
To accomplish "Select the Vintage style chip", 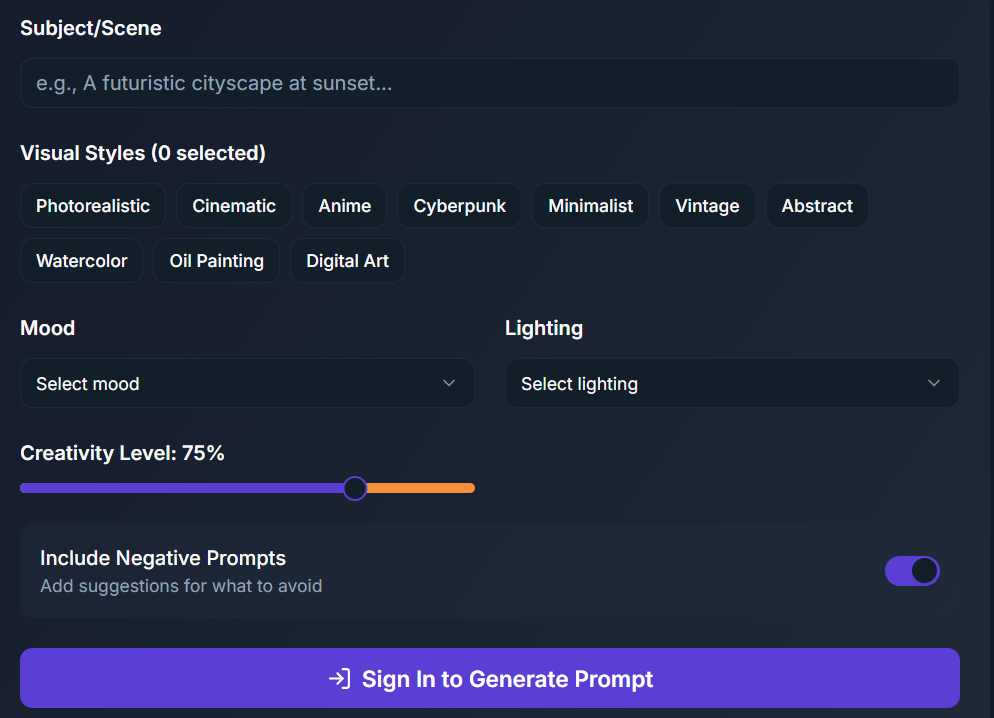I will click(707, 205).
